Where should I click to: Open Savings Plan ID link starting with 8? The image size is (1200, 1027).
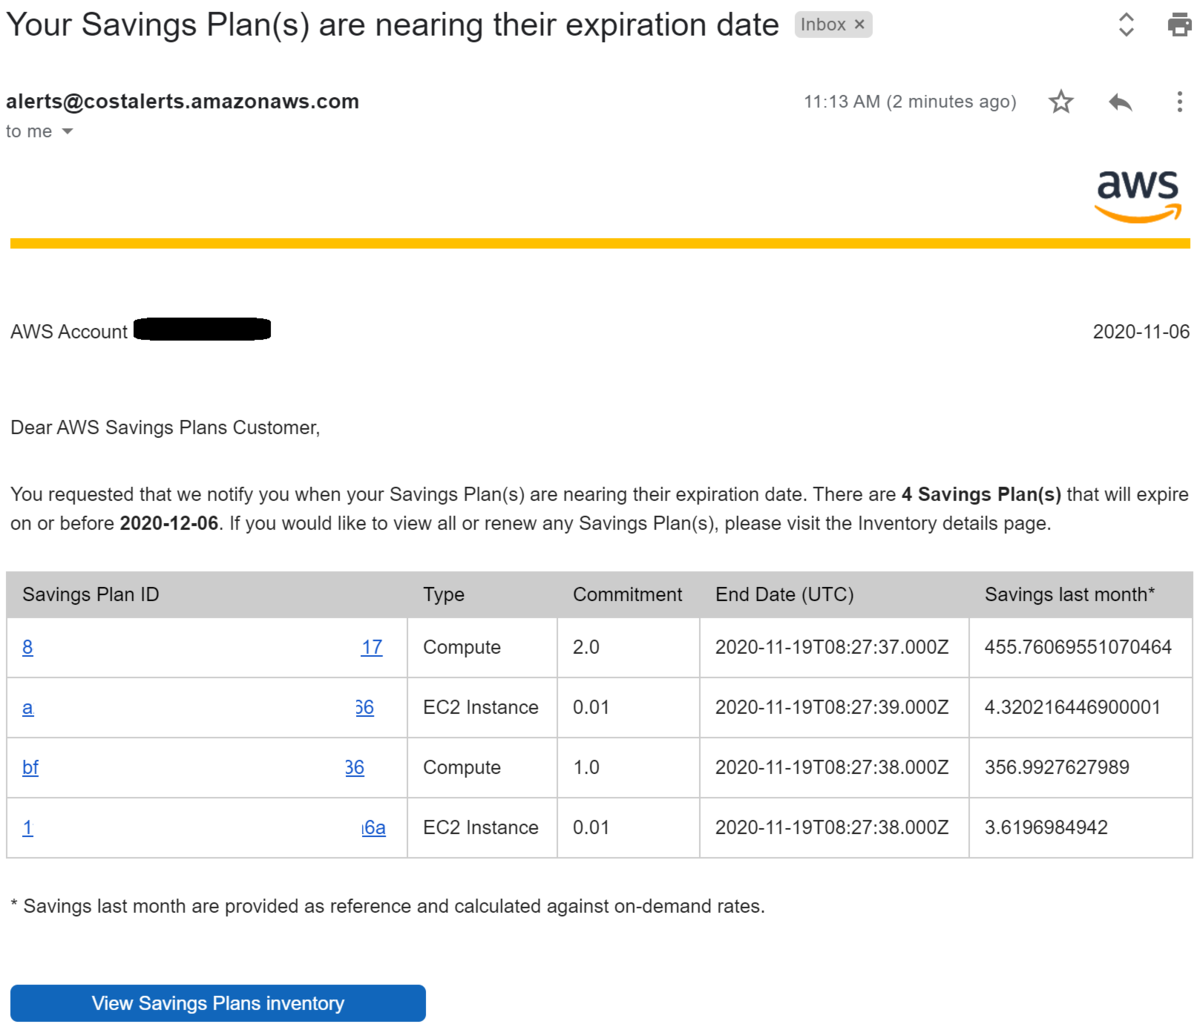coord(27,647)
